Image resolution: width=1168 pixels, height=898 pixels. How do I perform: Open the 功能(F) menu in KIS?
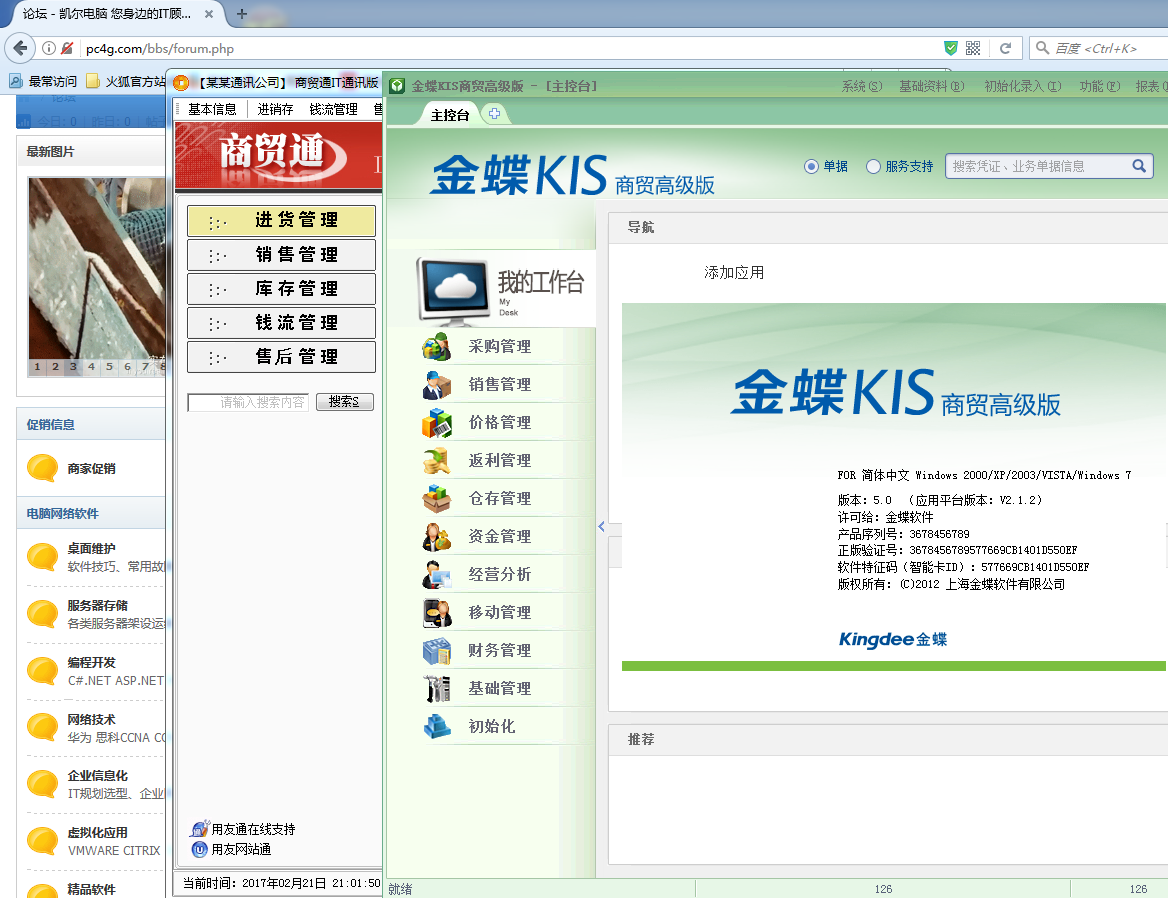(1099, 86)
